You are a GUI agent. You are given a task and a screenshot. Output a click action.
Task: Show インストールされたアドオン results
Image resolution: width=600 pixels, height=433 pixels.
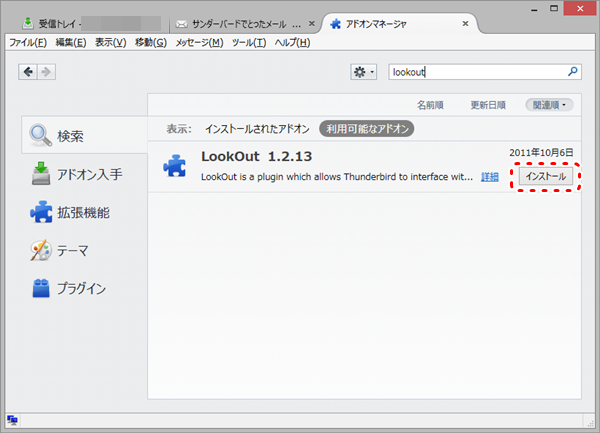[257, 129]
